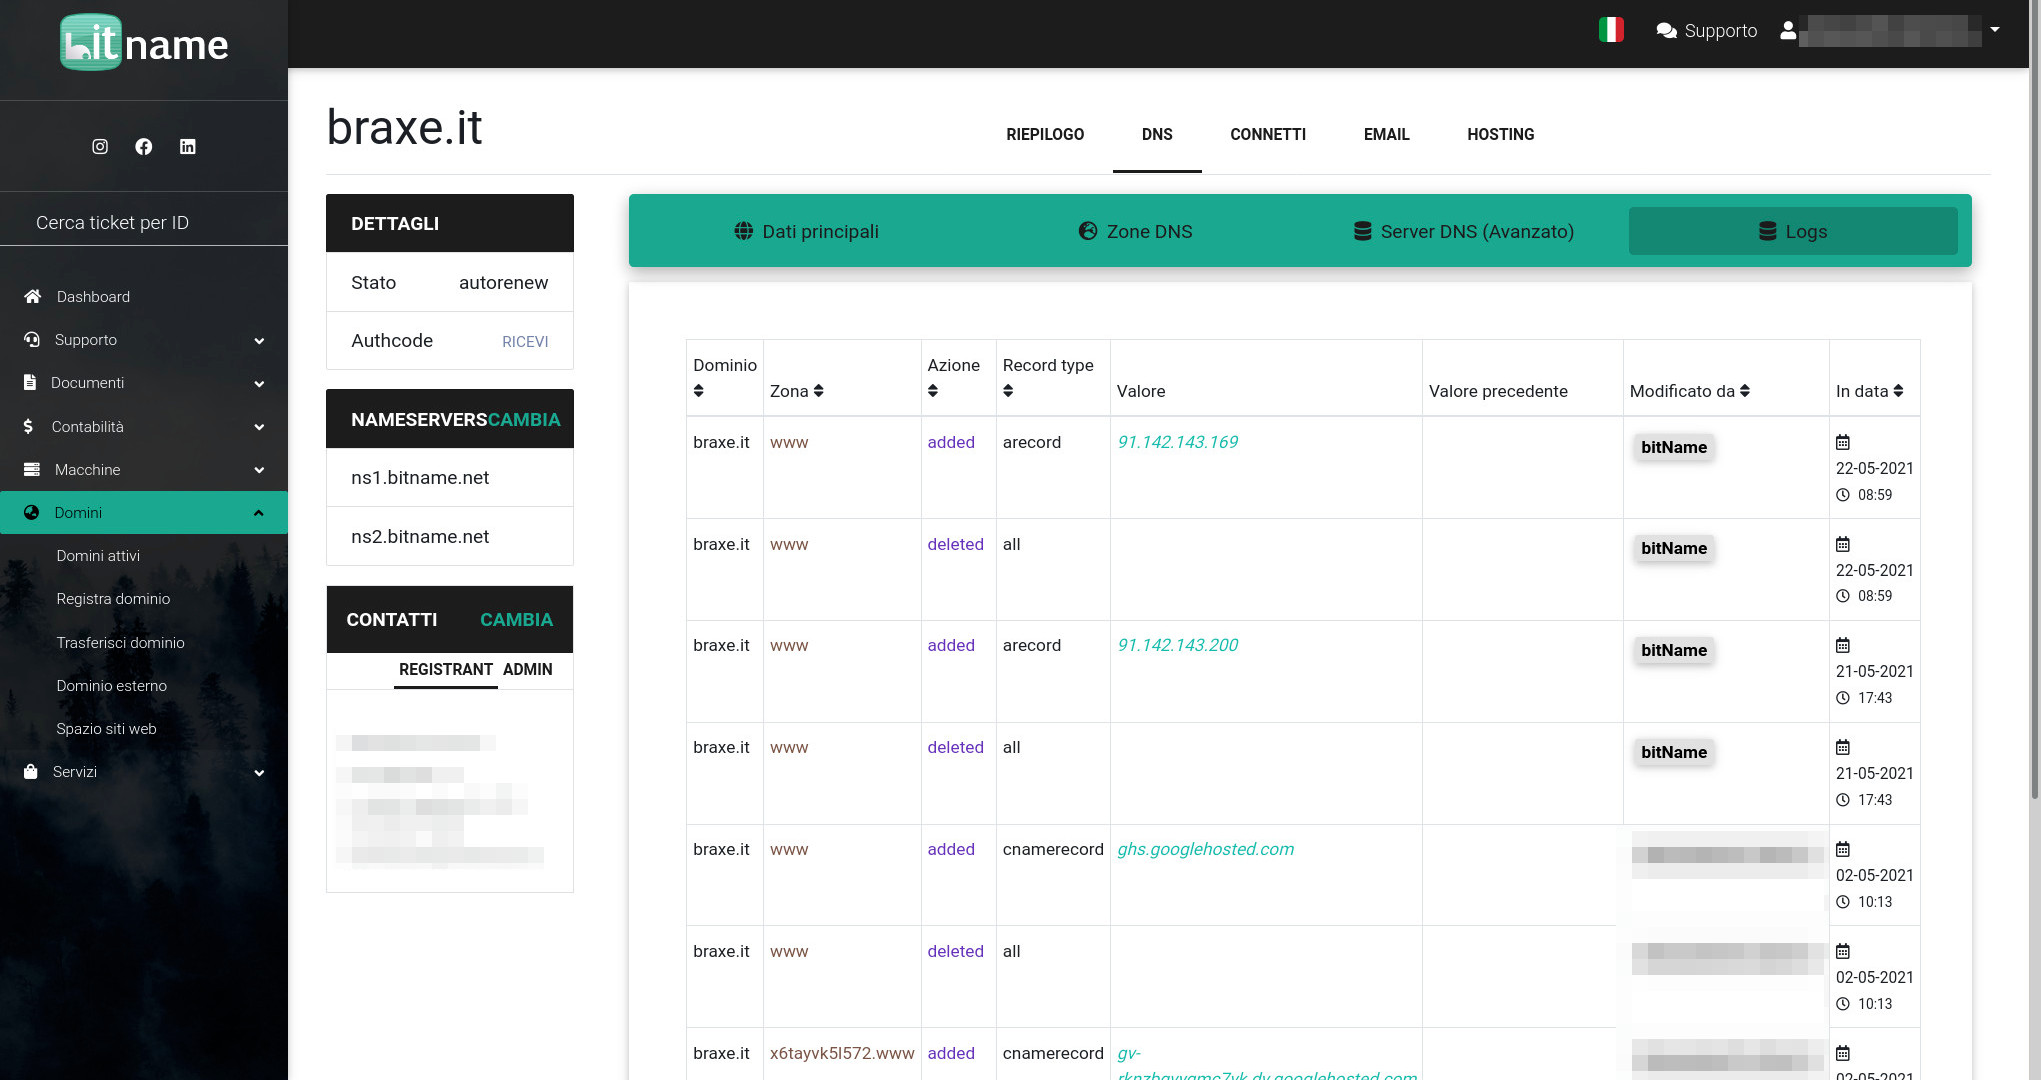Screen dimensions: 2041x1080
Task: Click the Documenti file icon
Action: click(x=30, y=383)
